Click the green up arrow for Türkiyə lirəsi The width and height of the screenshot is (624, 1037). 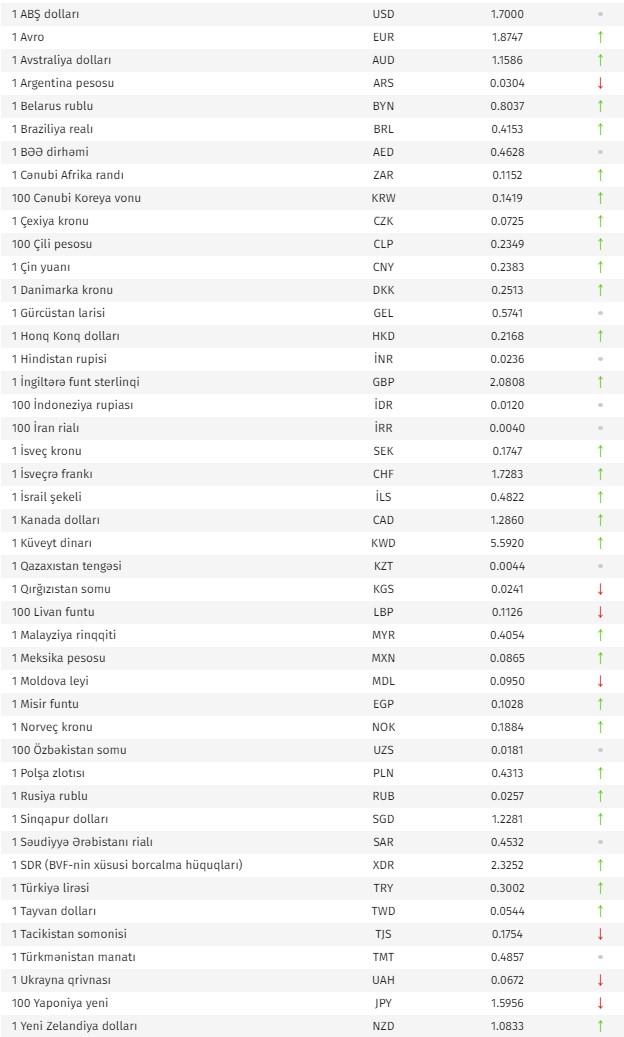click(600, 888)
